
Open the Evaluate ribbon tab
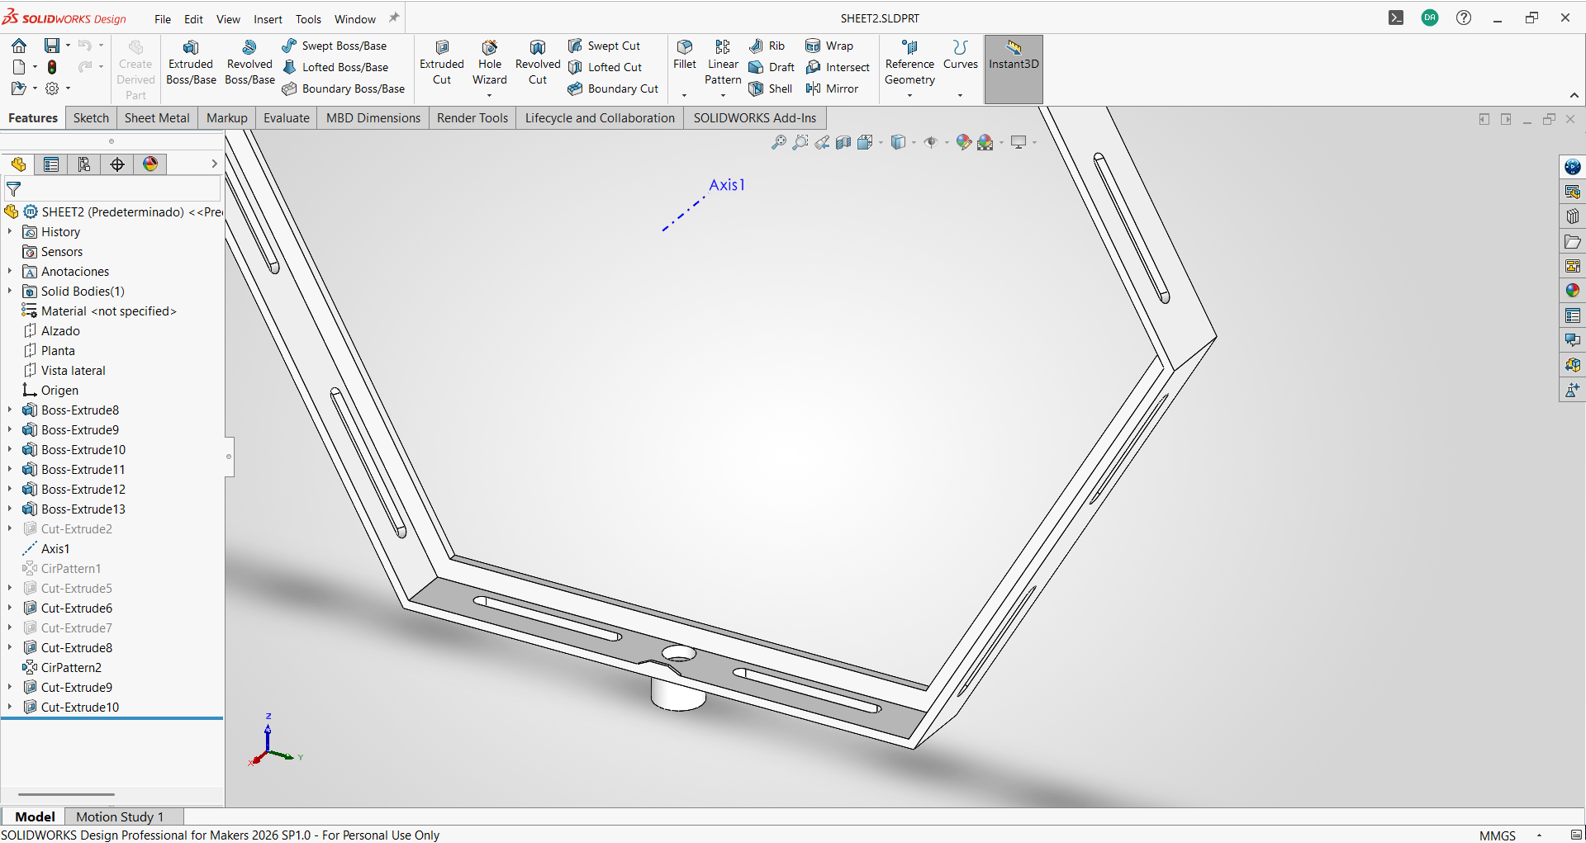pos(286,118)
